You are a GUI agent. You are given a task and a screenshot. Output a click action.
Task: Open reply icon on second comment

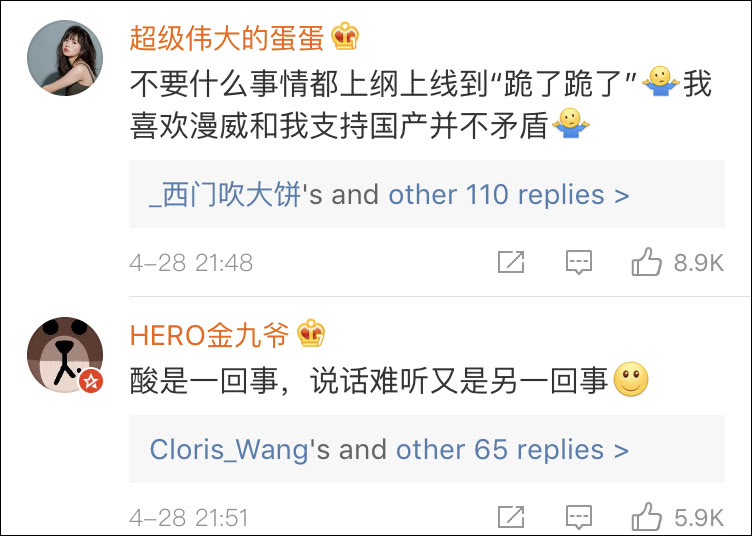click(579, 517)
